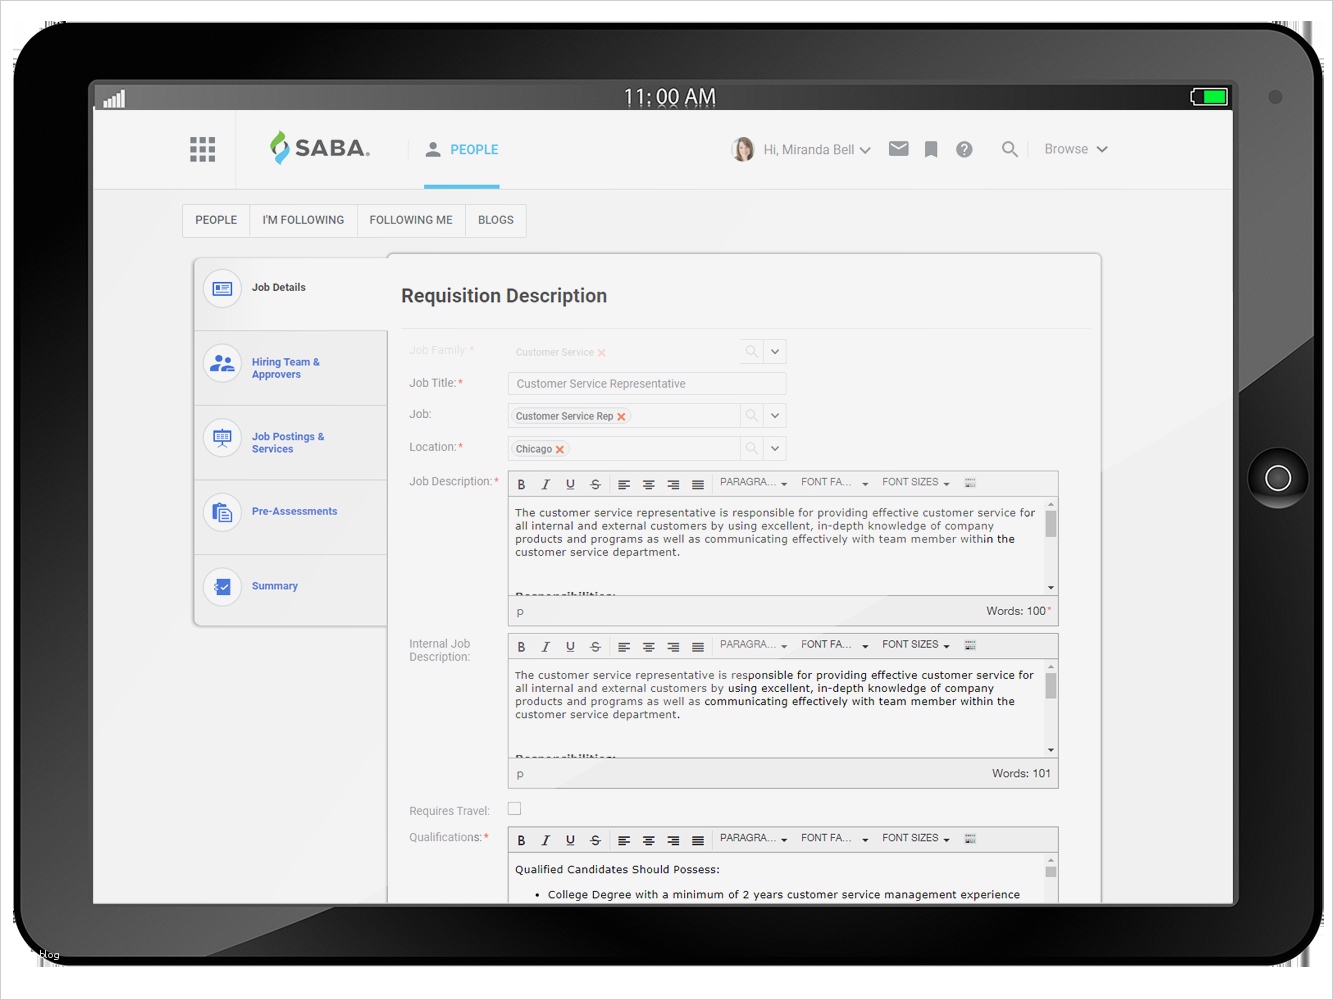Open Font Sizes dropdown in Internal Job Description

pos(916,645)
